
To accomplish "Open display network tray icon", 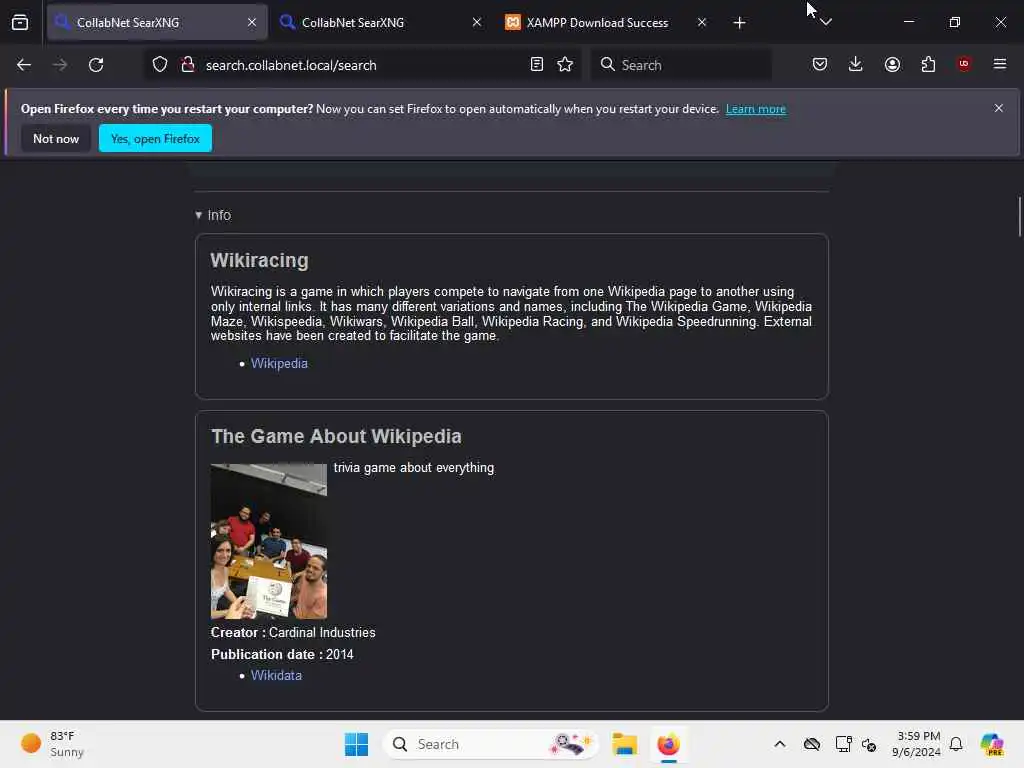I will pyautogui.click(x=843, y=744).
